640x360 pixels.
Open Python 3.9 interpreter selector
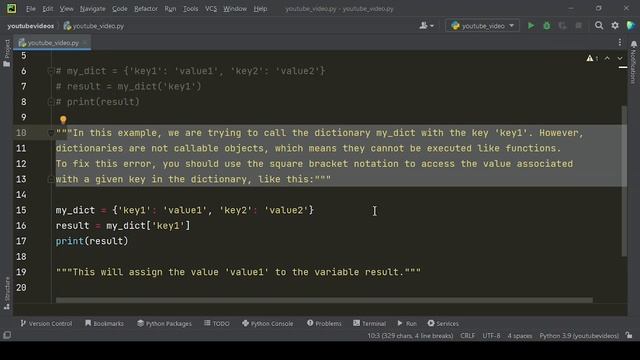(579, 336)
